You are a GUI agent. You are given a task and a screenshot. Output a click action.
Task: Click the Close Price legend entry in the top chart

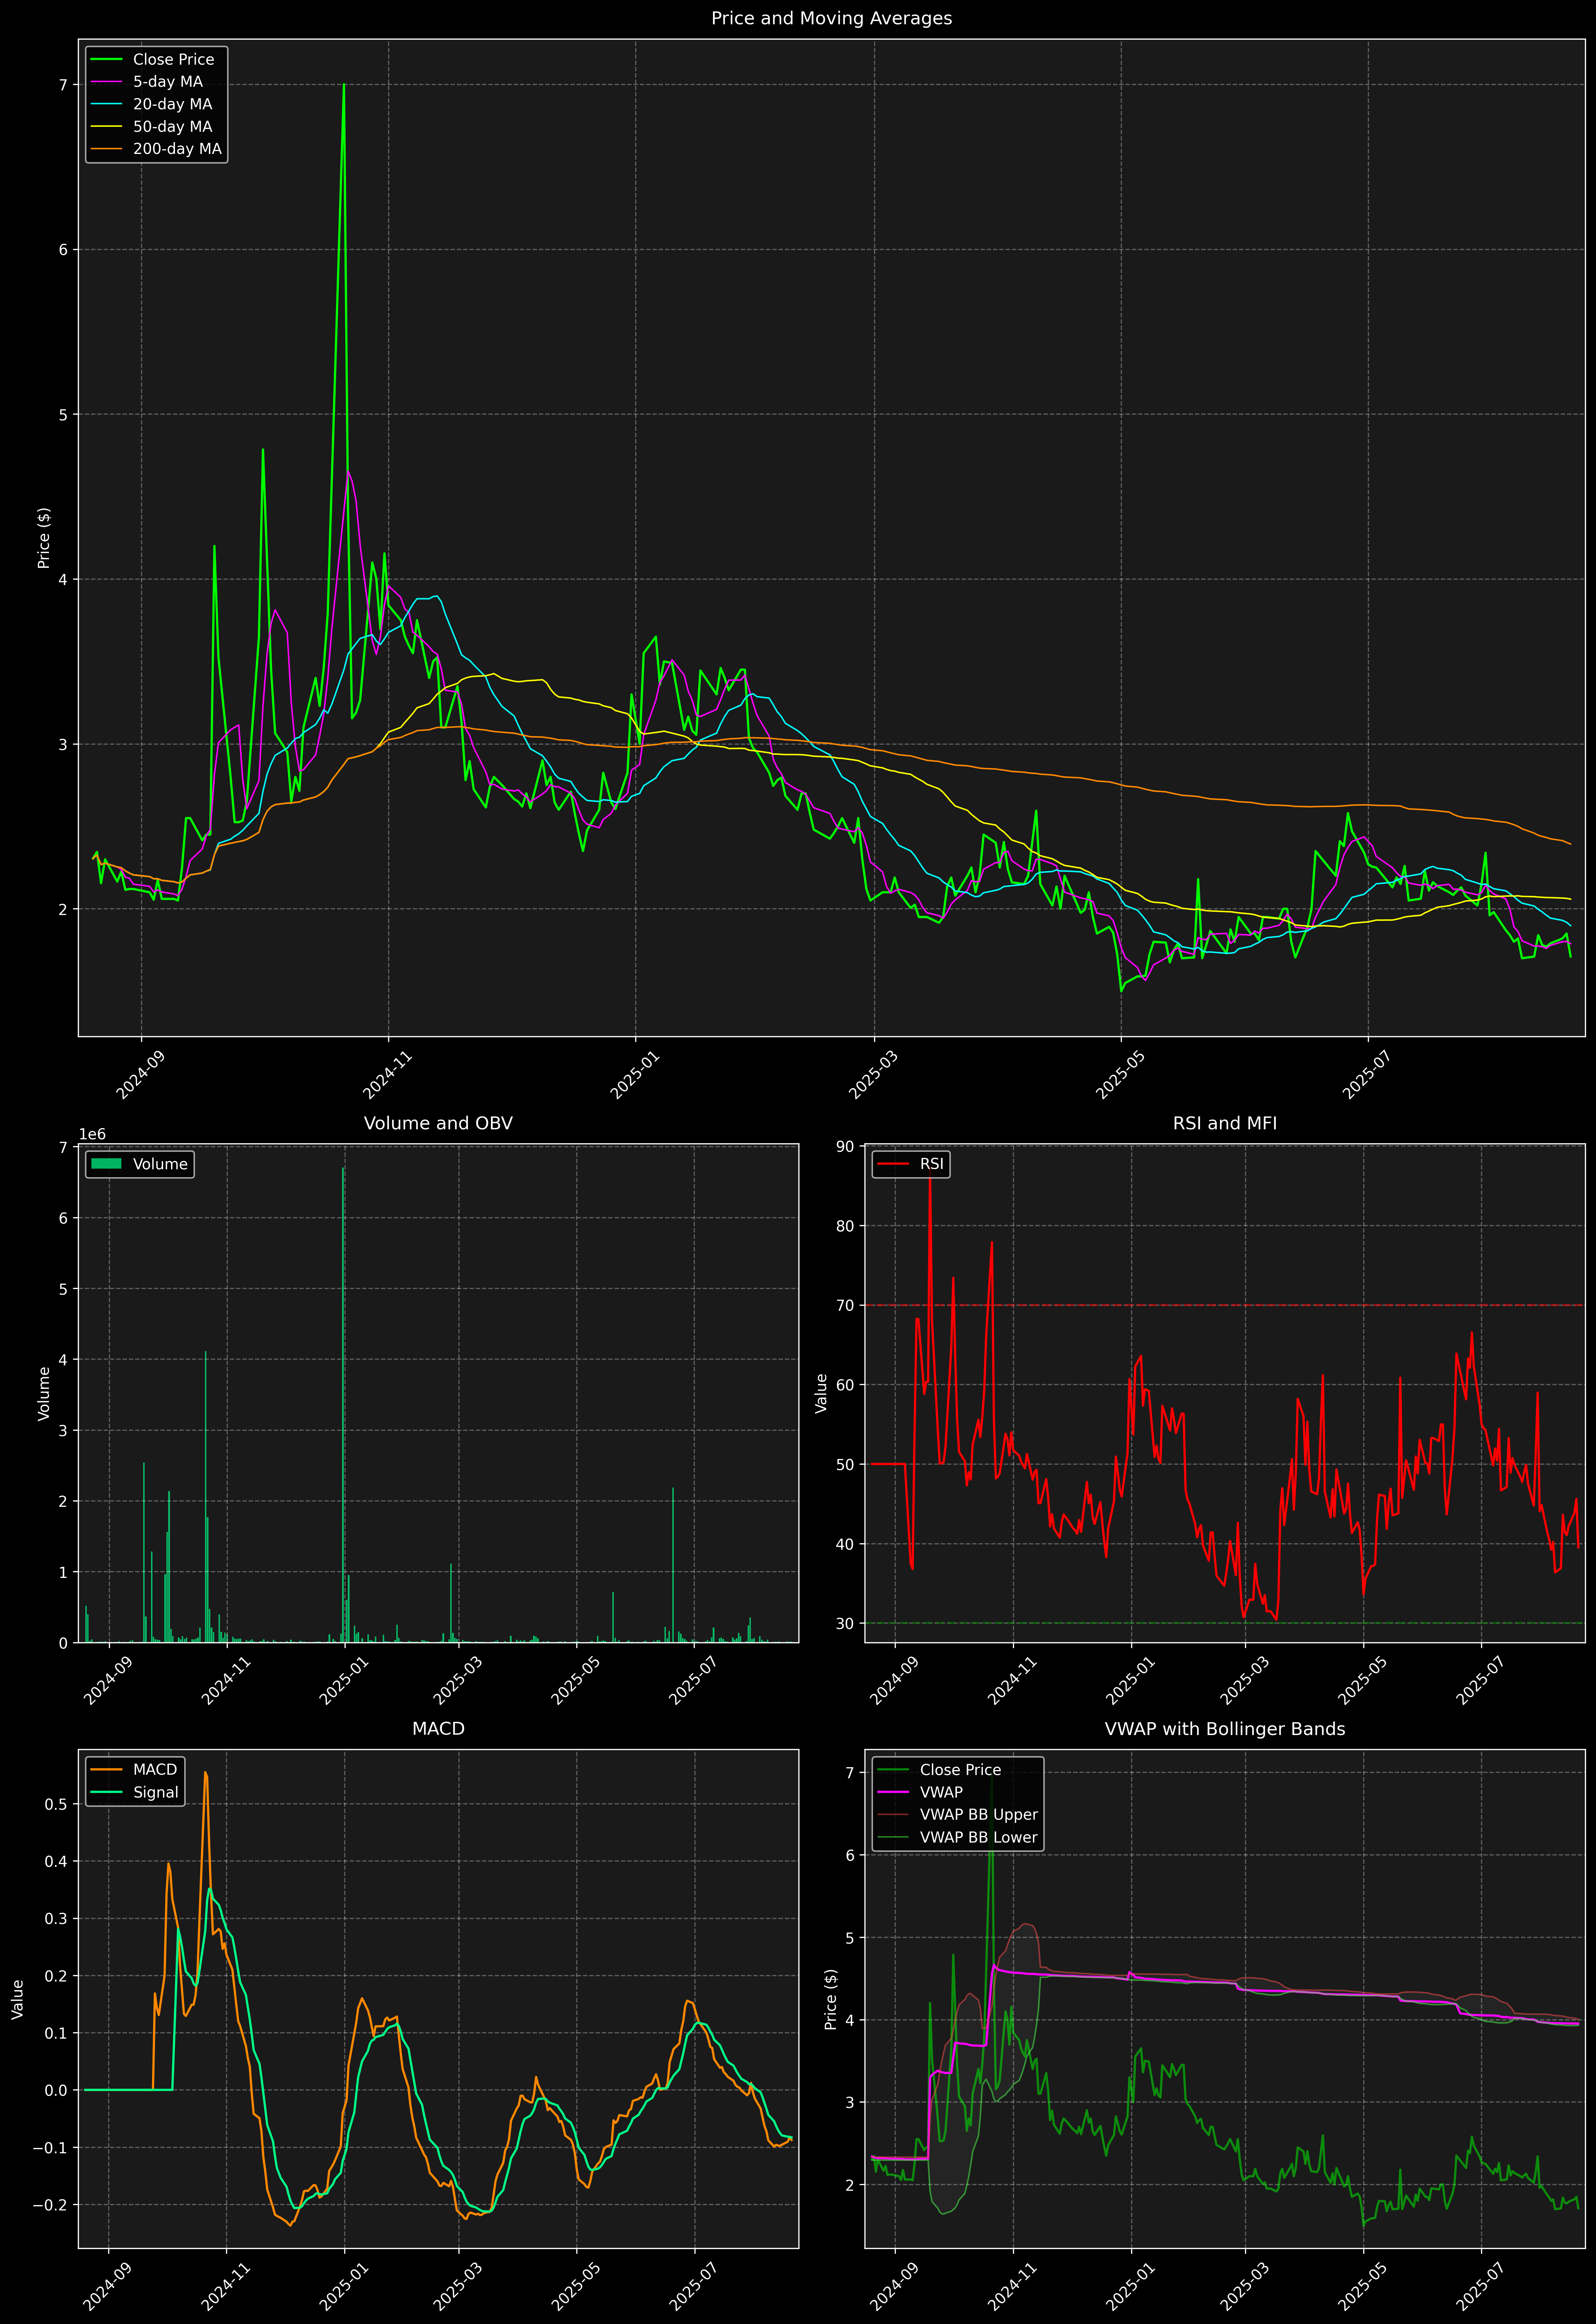coord(173,59)
